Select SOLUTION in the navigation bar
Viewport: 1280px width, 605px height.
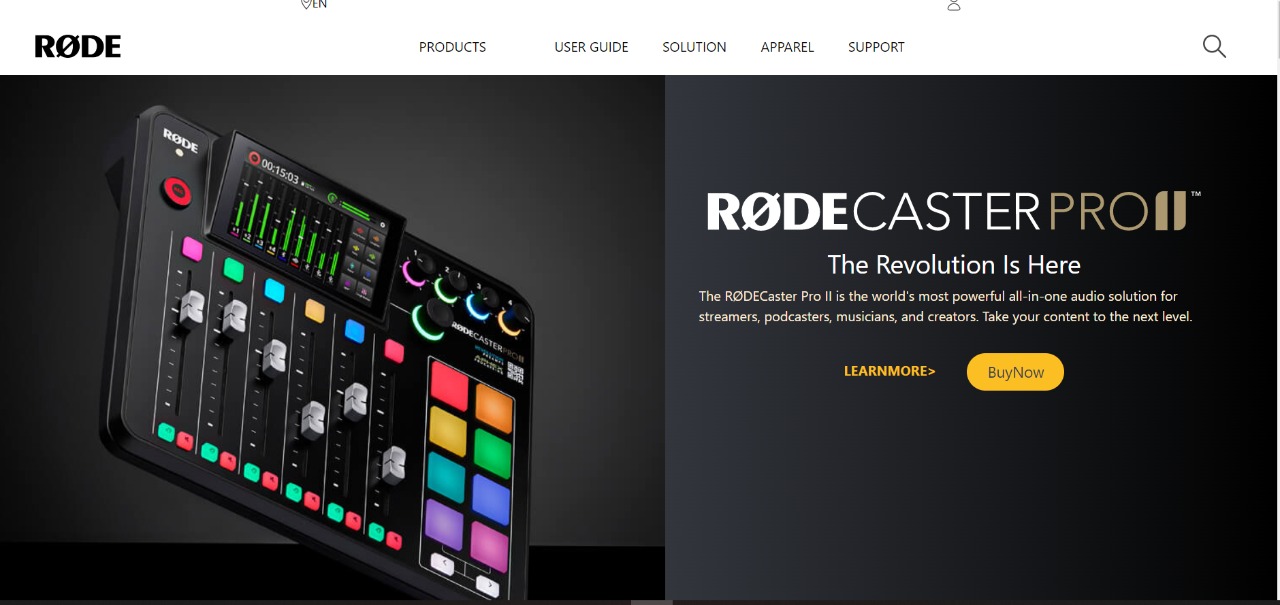[x=694, y=47]
